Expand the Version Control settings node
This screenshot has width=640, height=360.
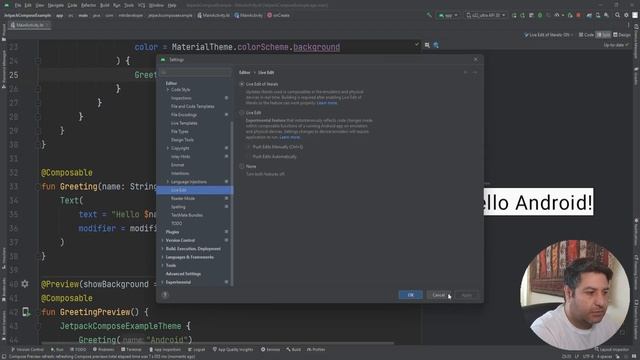click(162, 240)
